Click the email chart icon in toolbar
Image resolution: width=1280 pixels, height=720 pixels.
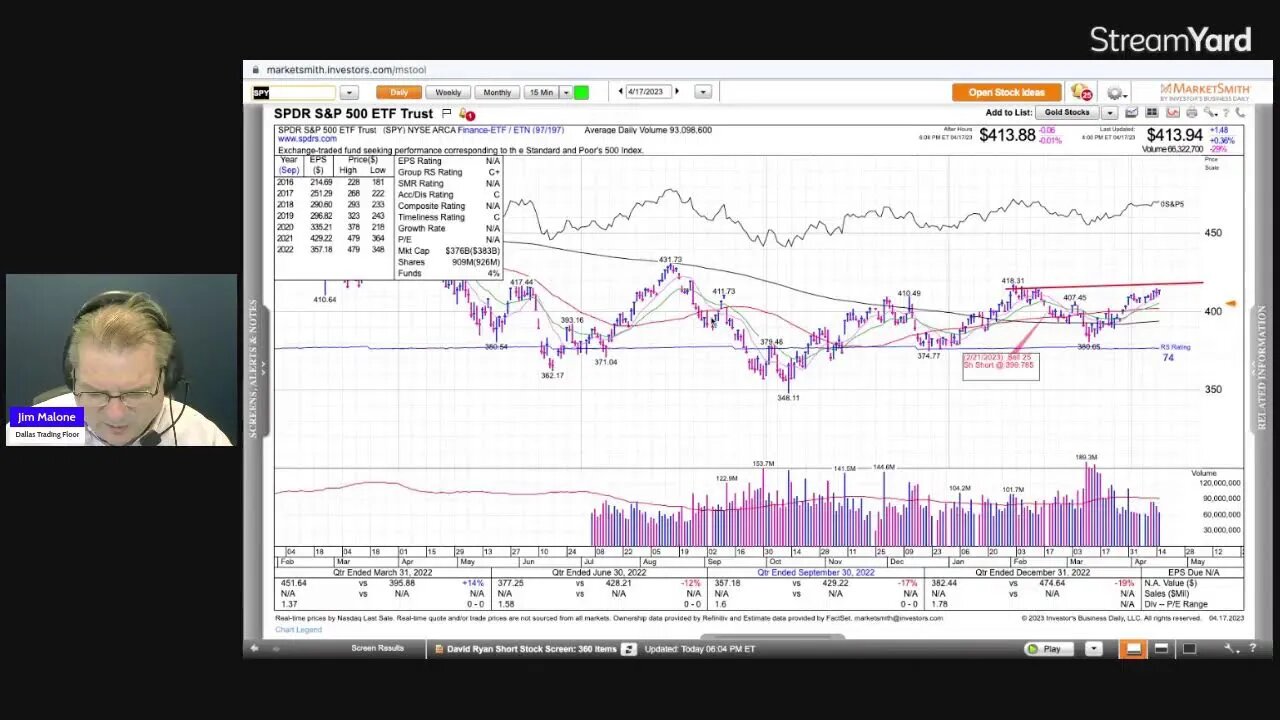tap(1131, 112)
